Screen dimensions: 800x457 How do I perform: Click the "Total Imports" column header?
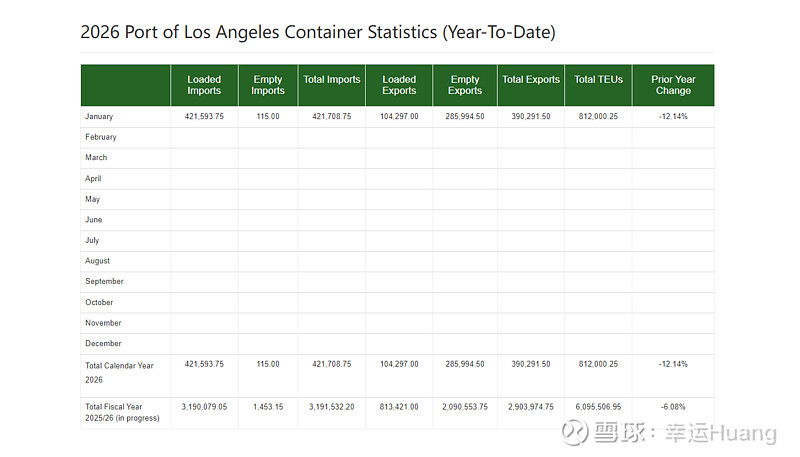pyautogui.click(x=331, y=80)
